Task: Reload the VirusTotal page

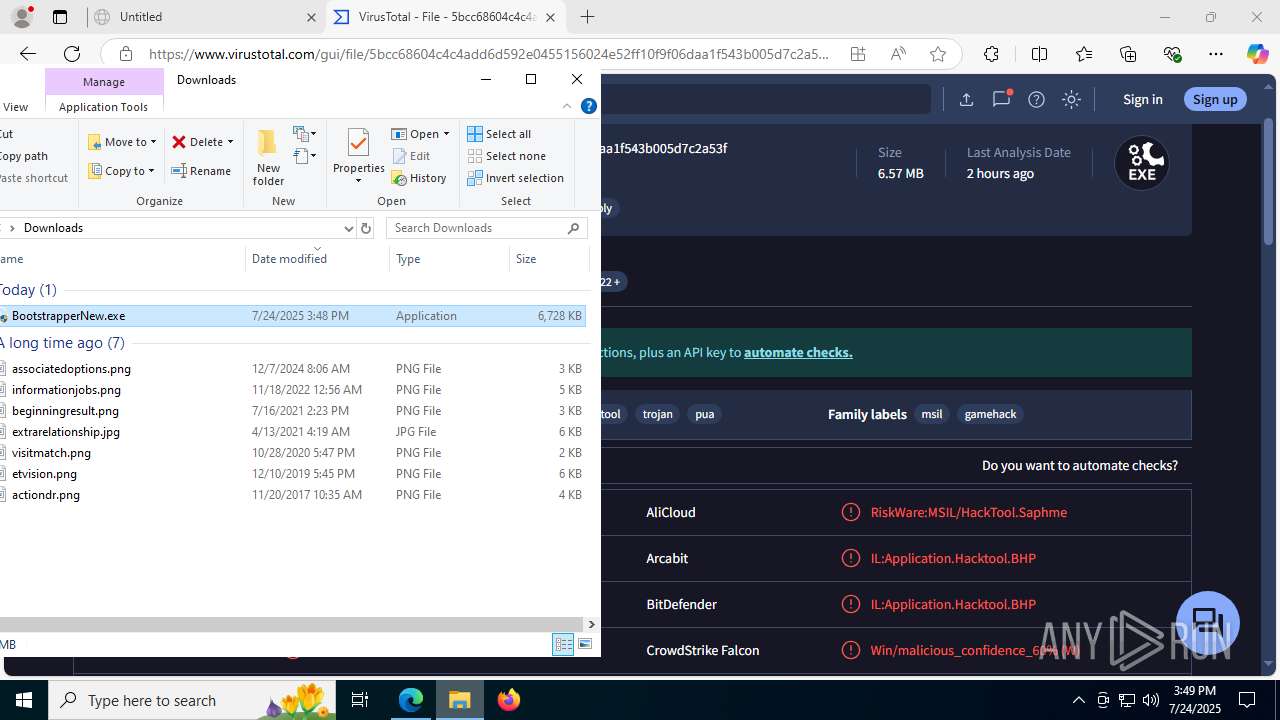Action: (x=72, y=54)
